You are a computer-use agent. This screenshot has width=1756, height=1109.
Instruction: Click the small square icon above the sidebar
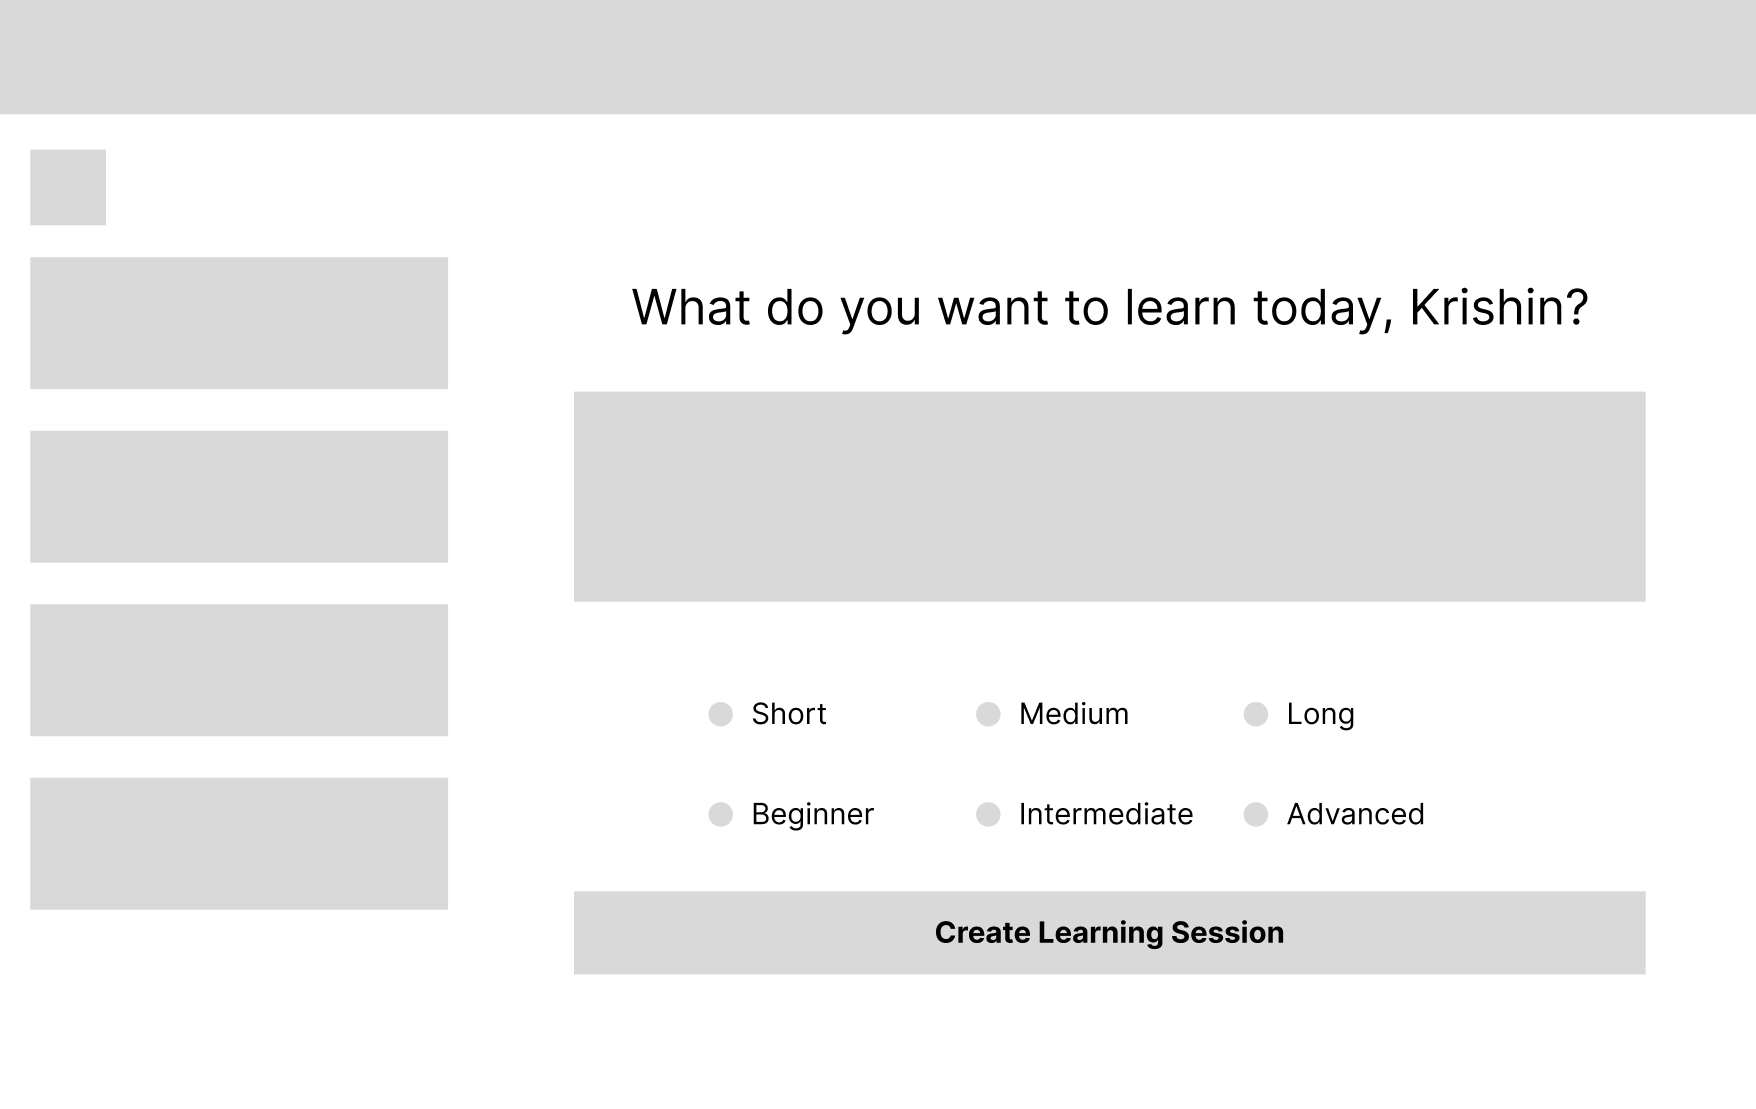(68, 187)
